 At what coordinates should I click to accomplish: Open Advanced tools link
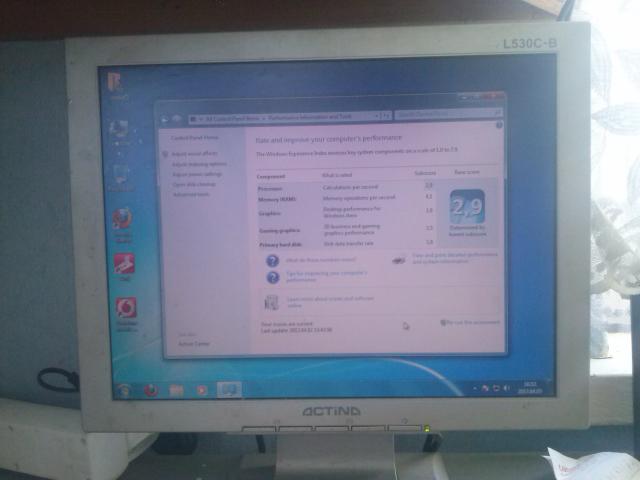[x=190, y=195]
